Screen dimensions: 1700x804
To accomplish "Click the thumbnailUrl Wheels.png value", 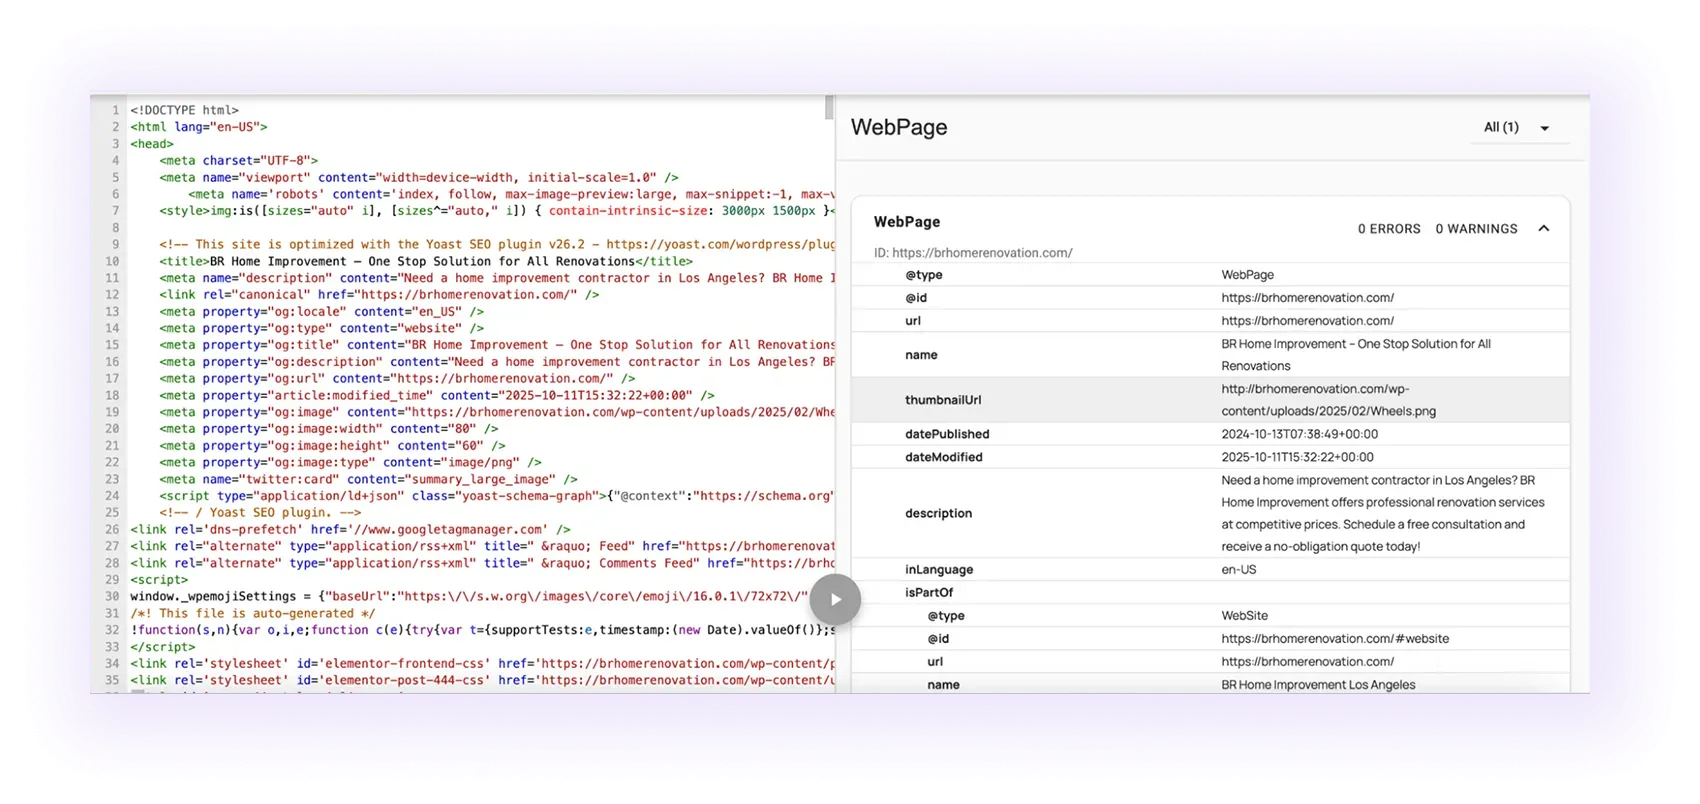I will point(1328,400).
